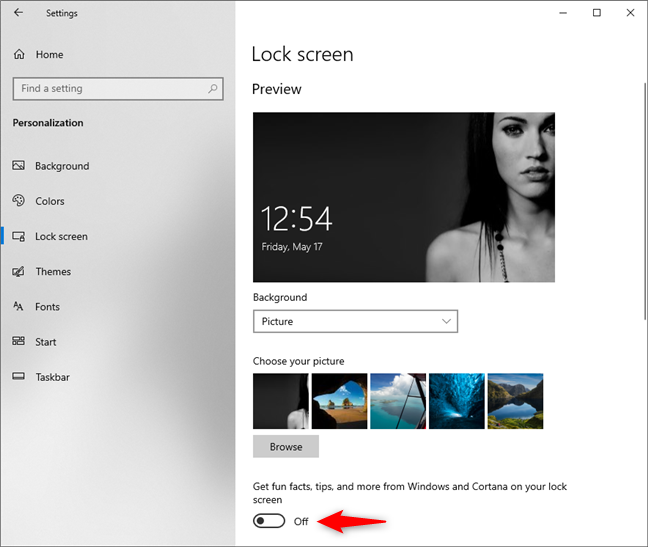Viewport: 648px width, 547px height.
Task: Click the lock screen preview image
Action: (x=404, y=197)
